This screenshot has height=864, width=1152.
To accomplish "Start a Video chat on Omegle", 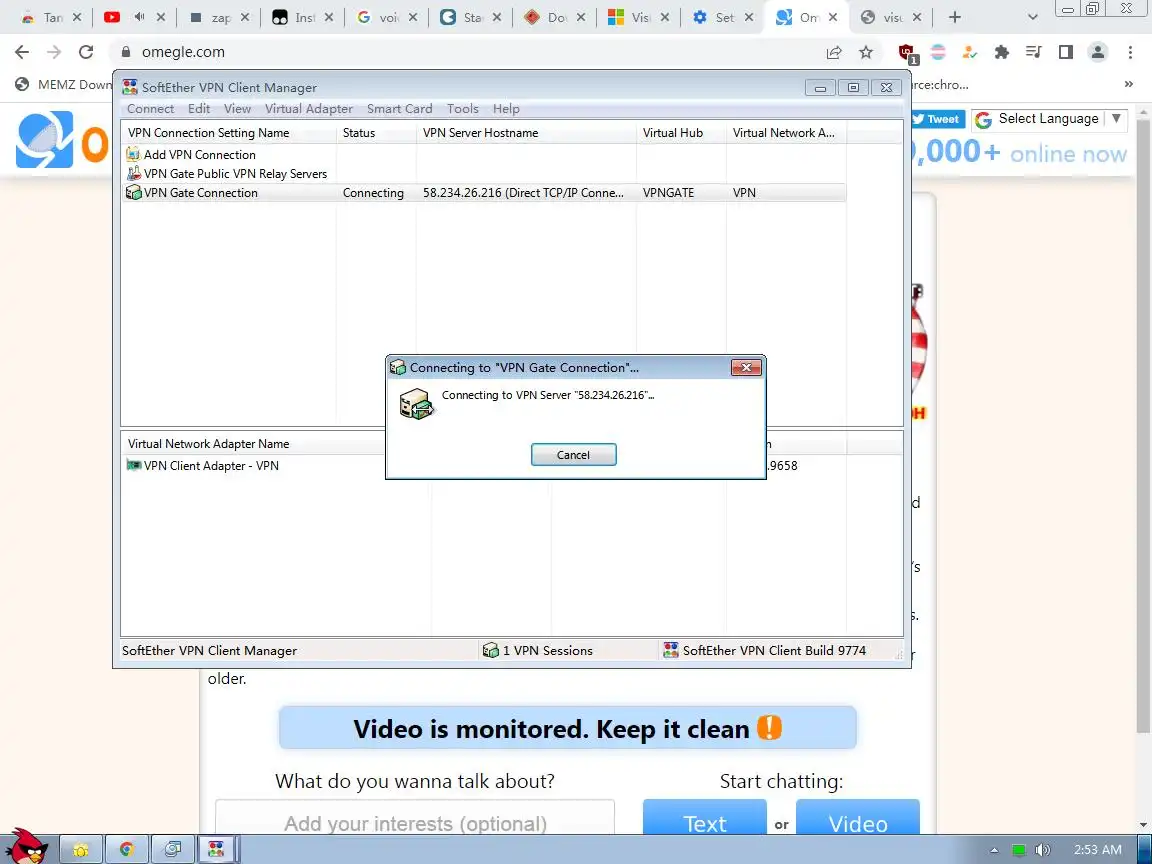I will (857, 819).
